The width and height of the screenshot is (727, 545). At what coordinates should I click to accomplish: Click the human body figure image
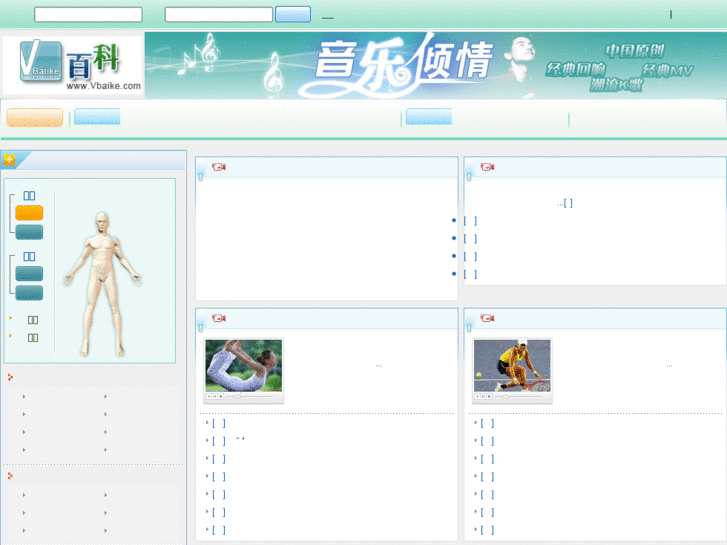coord(102,284)
